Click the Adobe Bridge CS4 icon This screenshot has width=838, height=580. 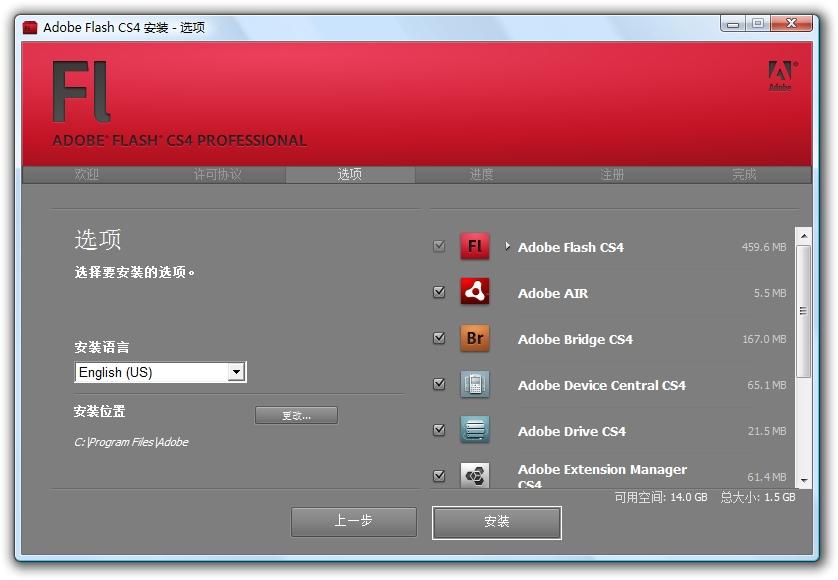475,338
